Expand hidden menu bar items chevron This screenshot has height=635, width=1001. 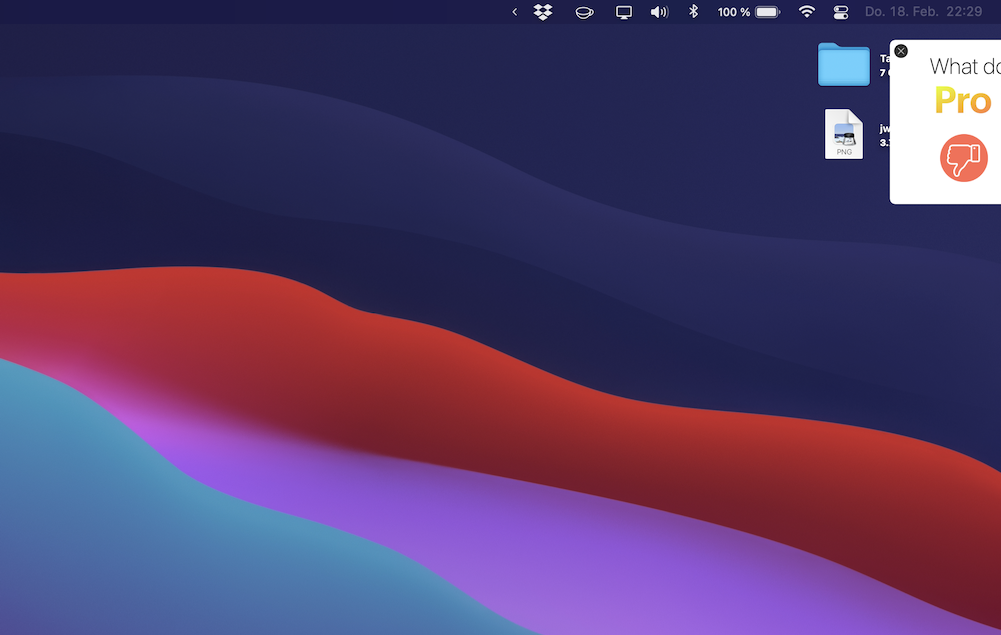tap(515, 12)
